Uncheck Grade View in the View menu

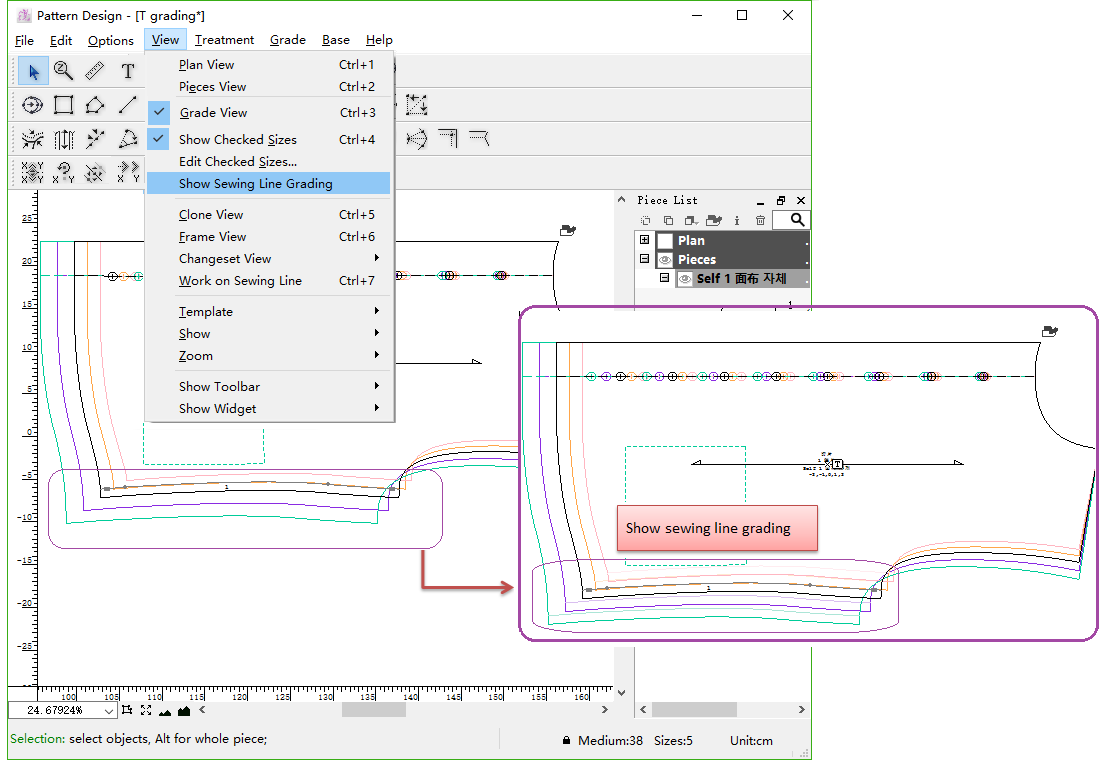(x=213, y=113)
